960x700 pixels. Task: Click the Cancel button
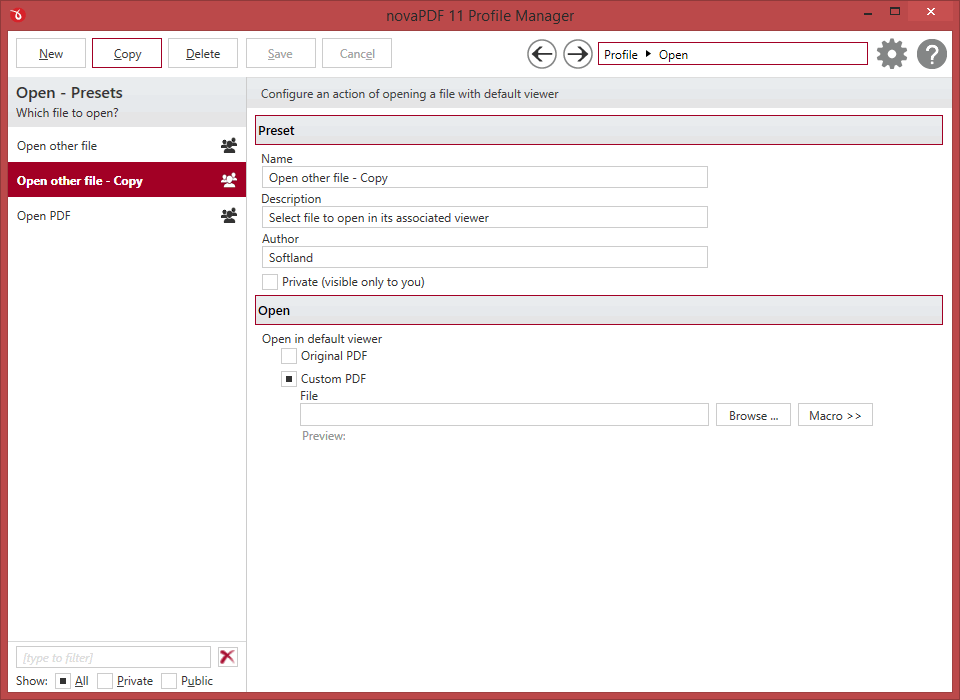[357, 53]
